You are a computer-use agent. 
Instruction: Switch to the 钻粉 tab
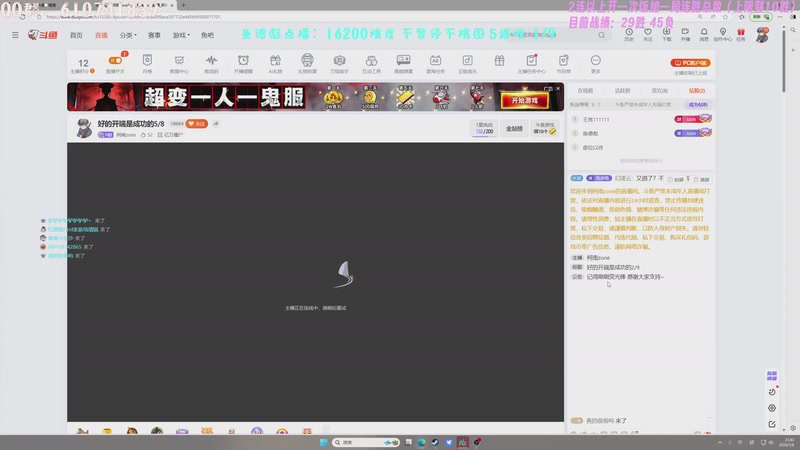pyautogui.click(x=697, y=90)
